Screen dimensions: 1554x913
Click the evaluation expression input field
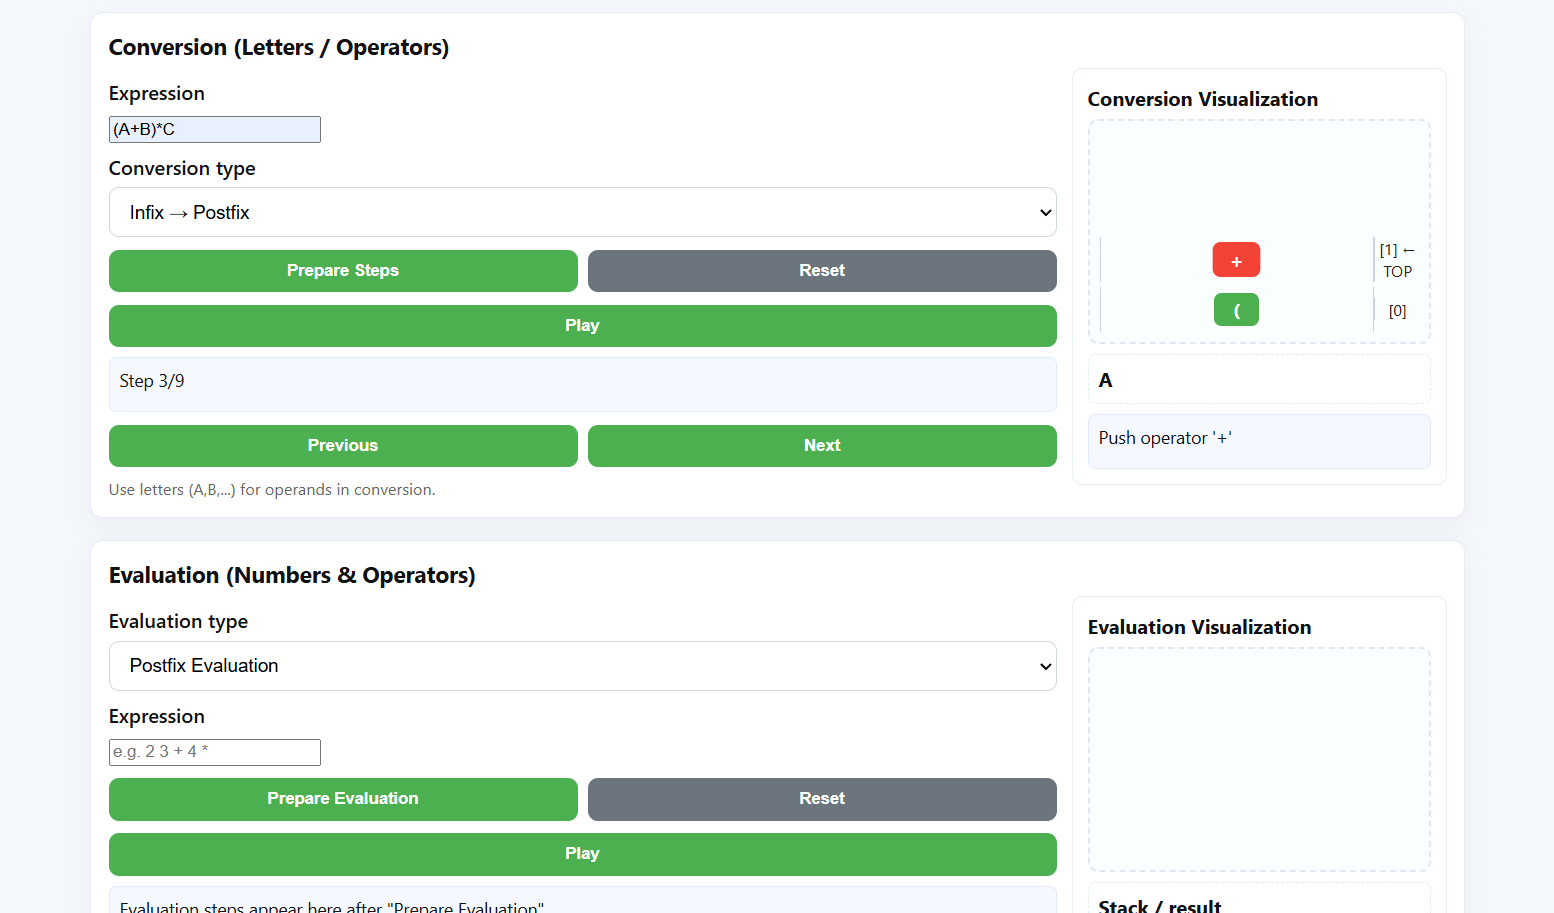pos(214,751)
